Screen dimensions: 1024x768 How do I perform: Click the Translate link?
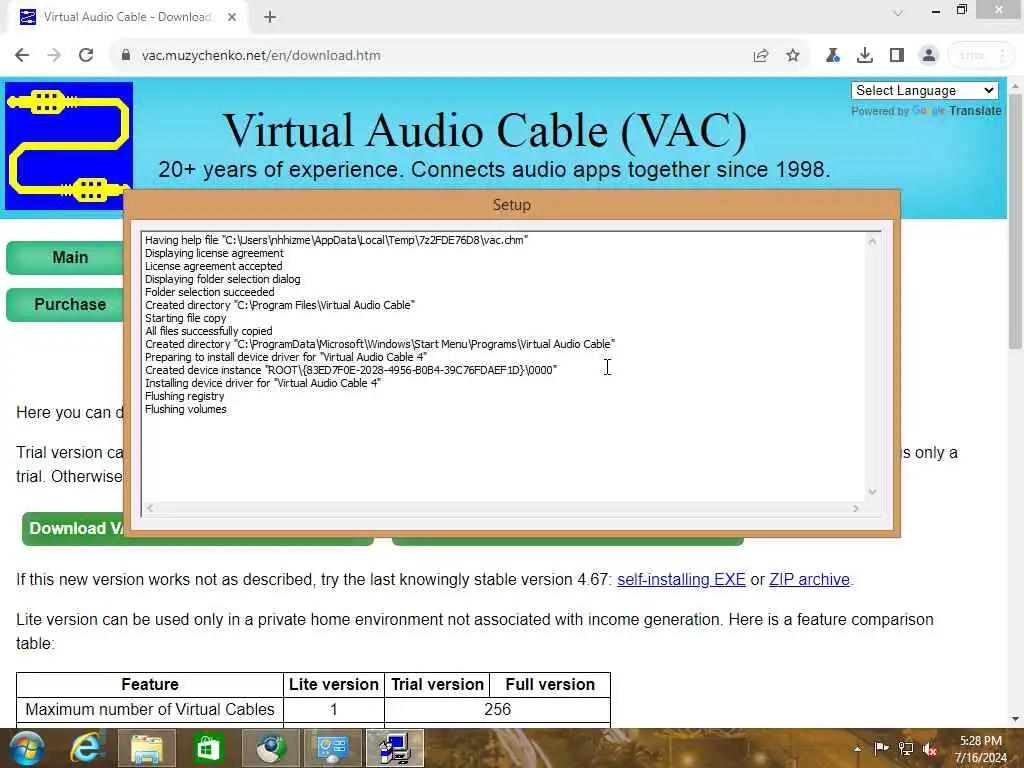(x=975, y=111)
